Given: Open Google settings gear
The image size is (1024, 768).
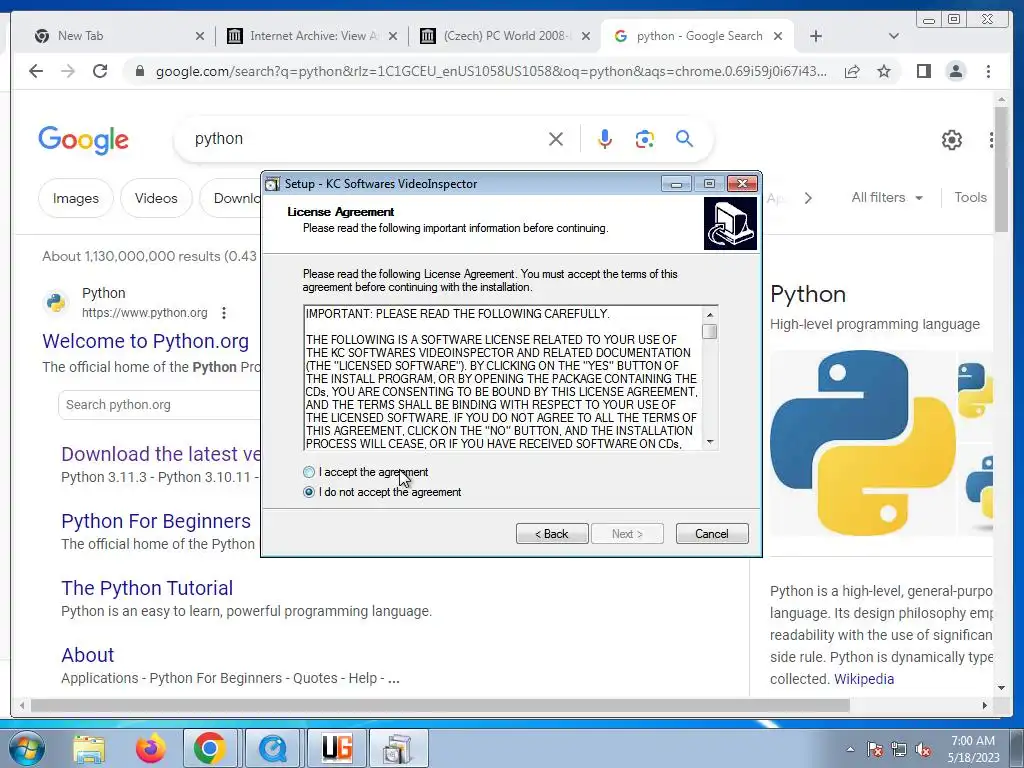Looking at the screenshot, I should (x=952, y=140).
